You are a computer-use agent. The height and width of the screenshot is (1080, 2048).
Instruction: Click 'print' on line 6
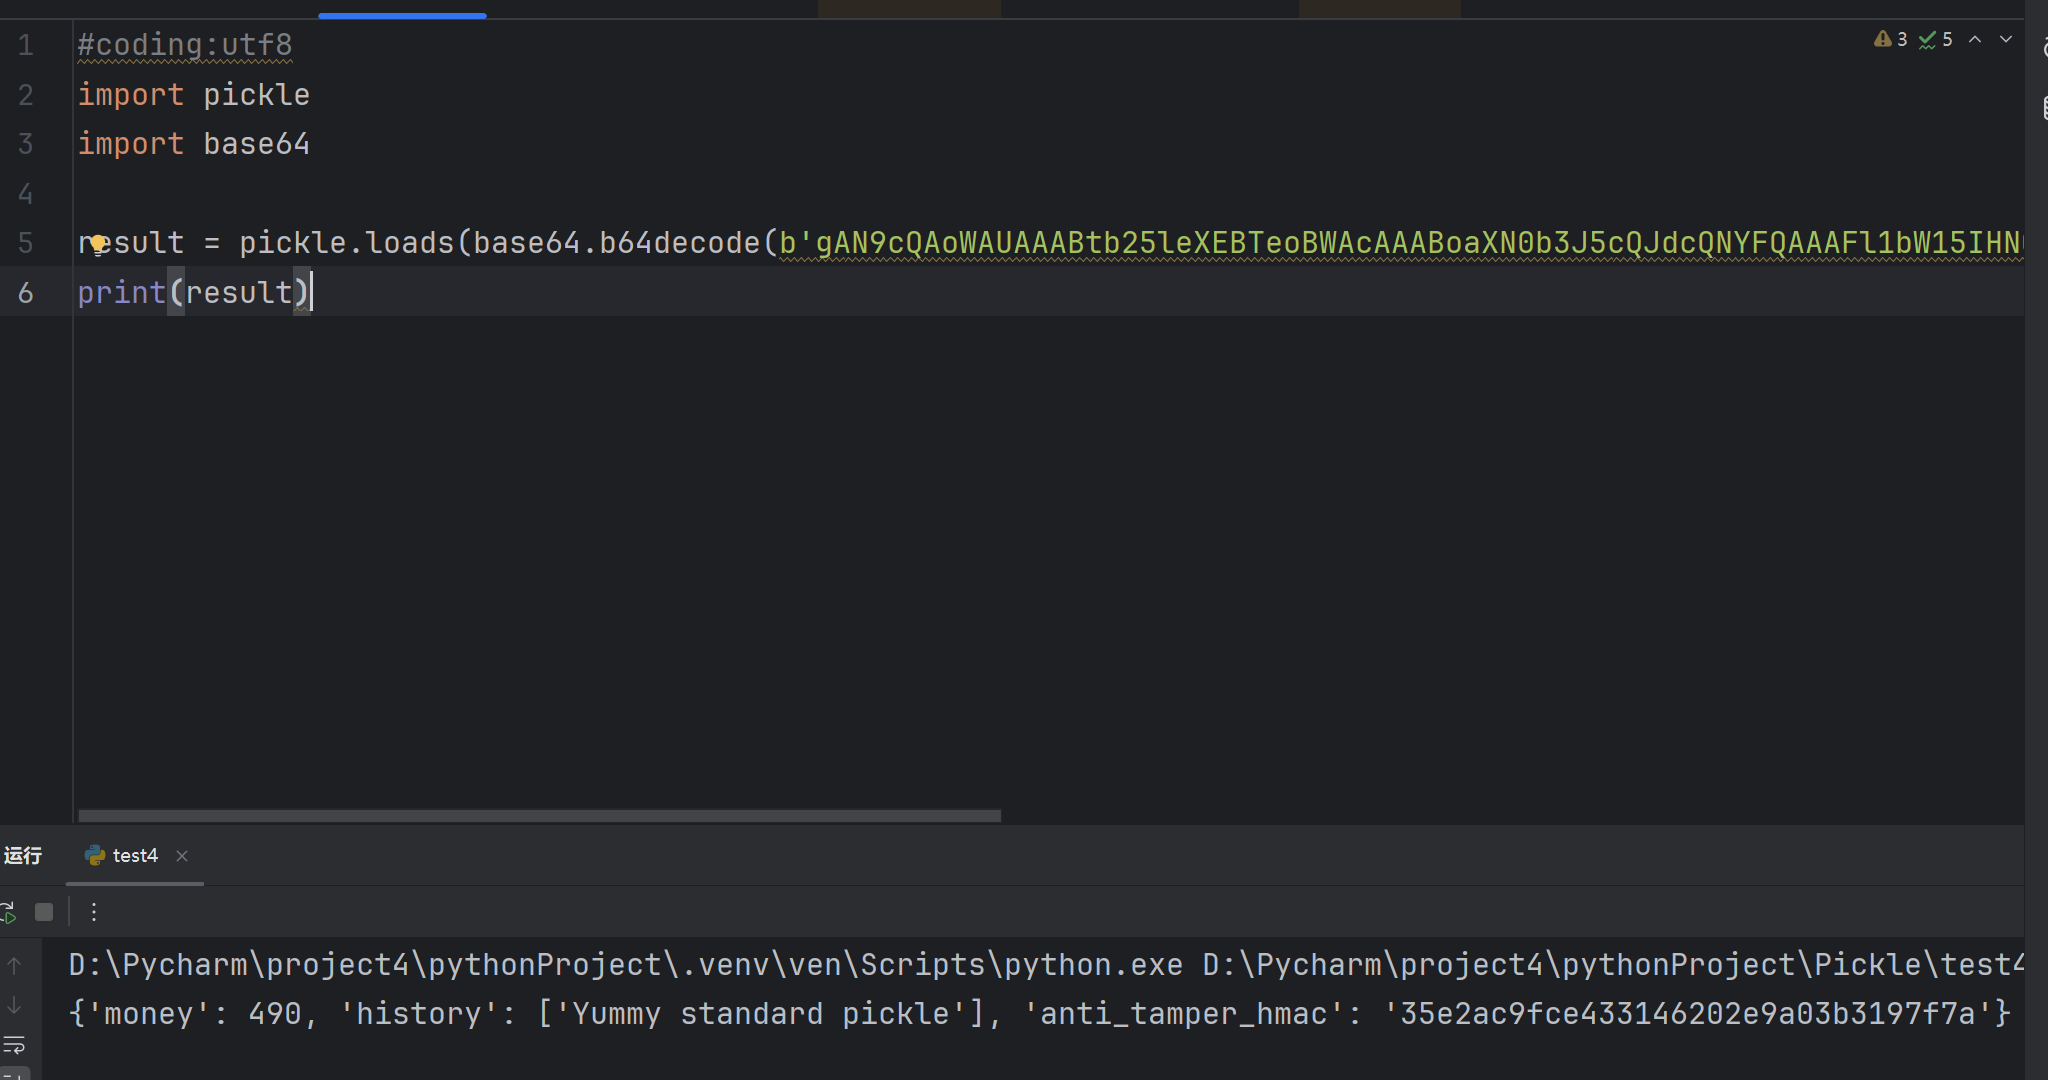(122, 293)
